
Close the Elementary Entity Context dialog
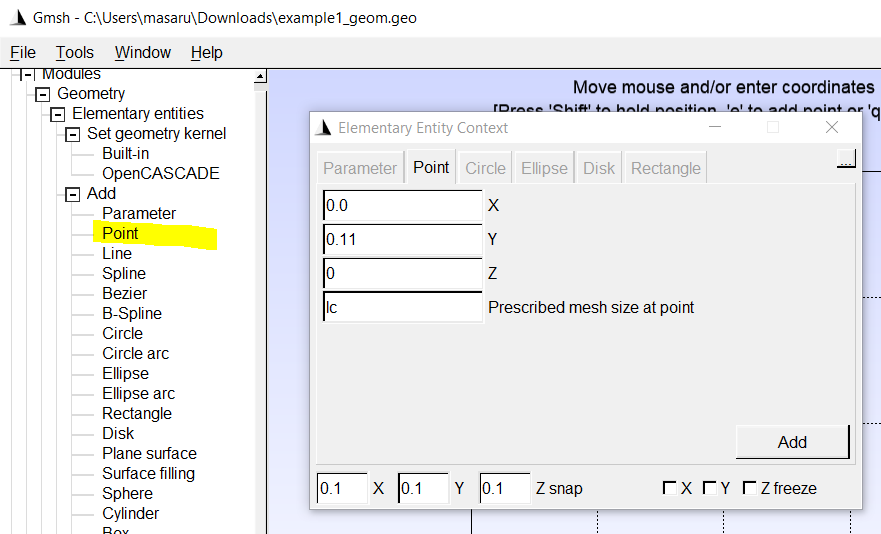pyautogui.click(x=832, y=128)
